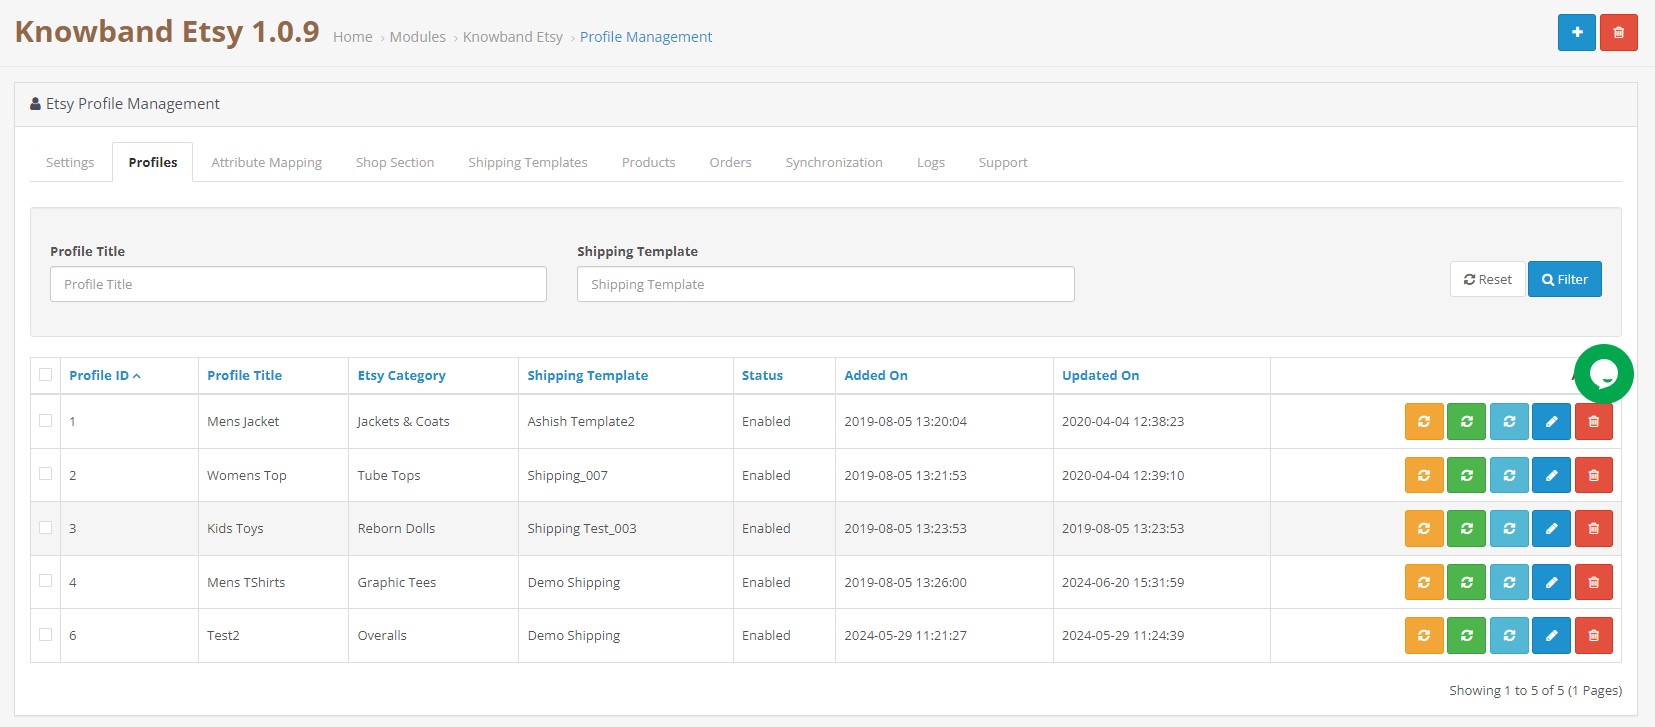This screenshot has width=1655, height=727.
Task: Click orange sync icon for Mens TShirts row
Action: click(1424, 582)
